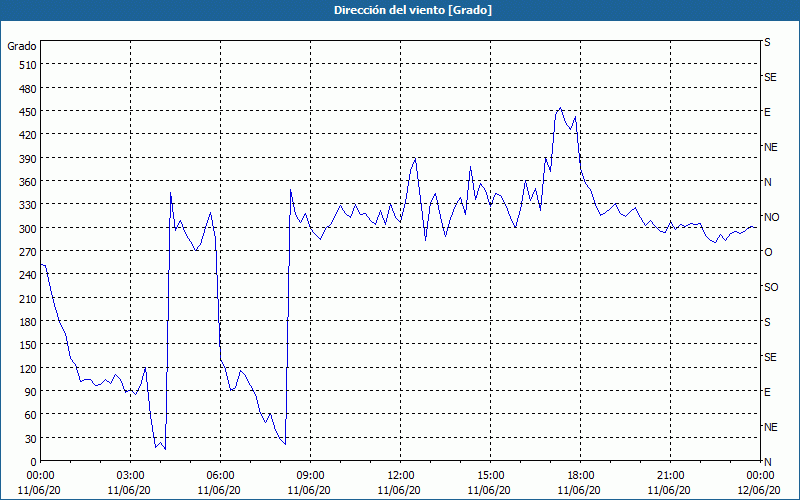800x500 pixels.
Task: Click the 510 value on the degree axis
Action: tap(28, 65)
